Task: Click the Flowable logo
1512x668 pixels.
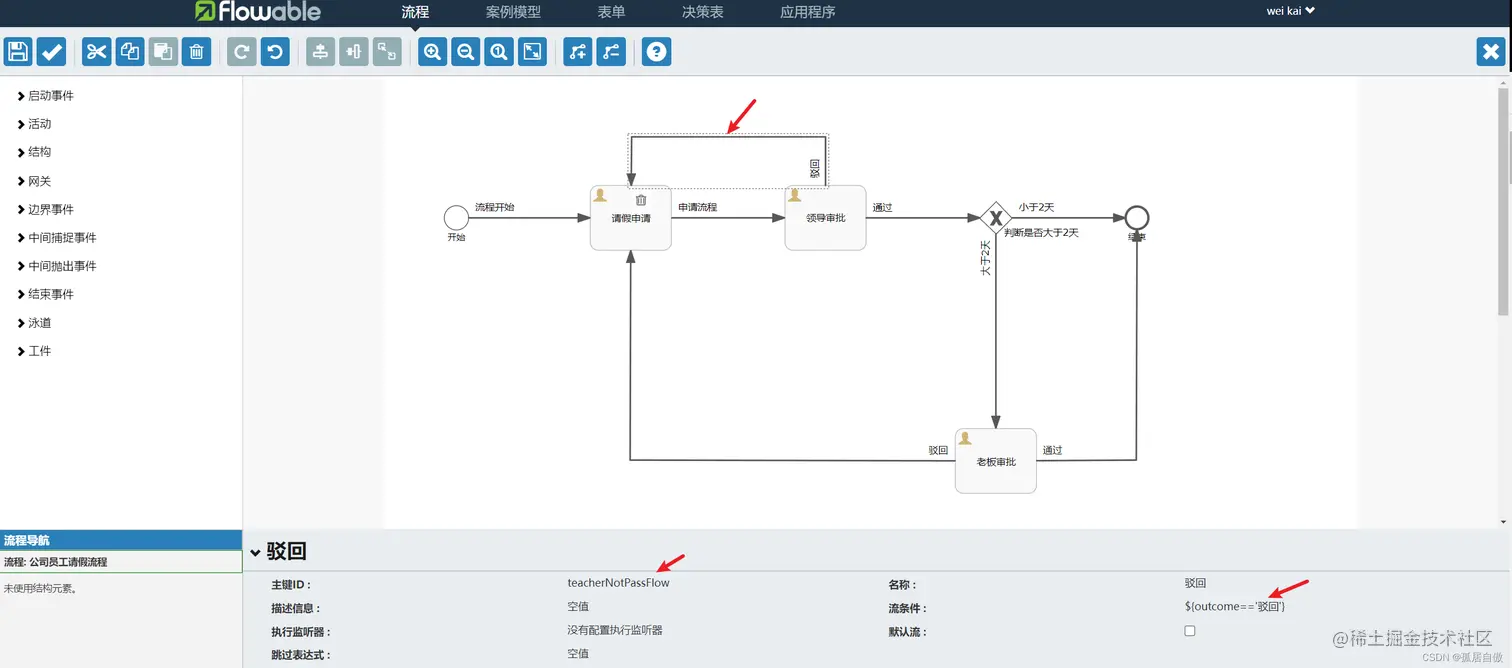Action: coord(258,12)
